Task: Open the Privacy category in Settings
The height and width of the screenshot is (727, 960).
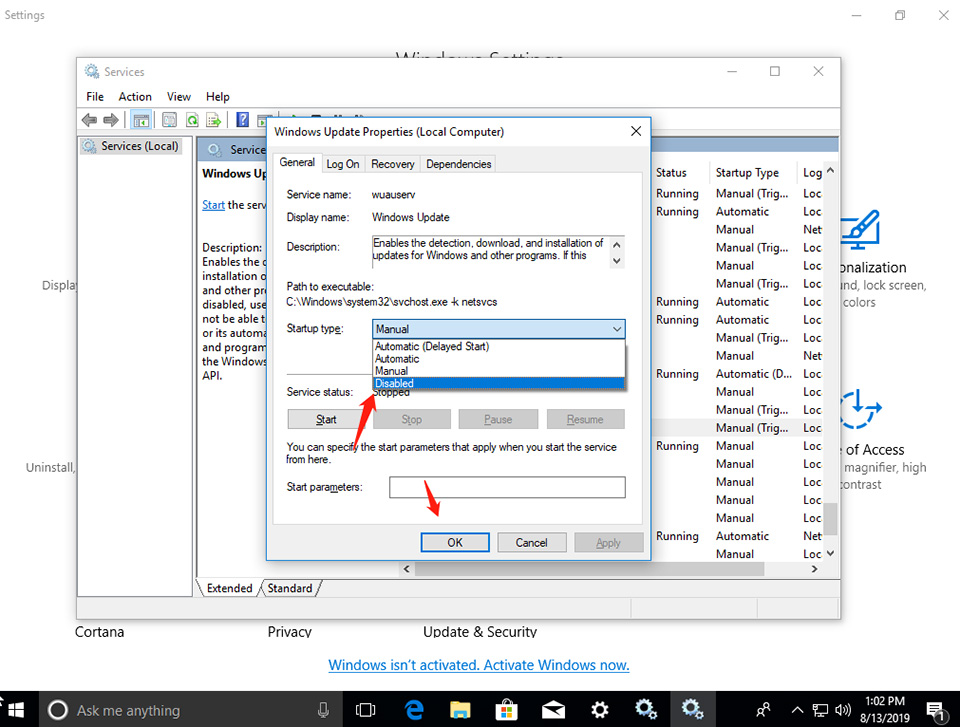Action: tap(290, 631)
